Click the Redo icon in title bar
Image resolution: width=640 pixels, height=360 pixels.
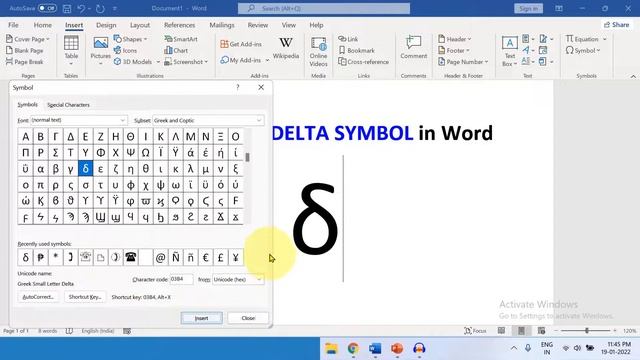point(100,8)
